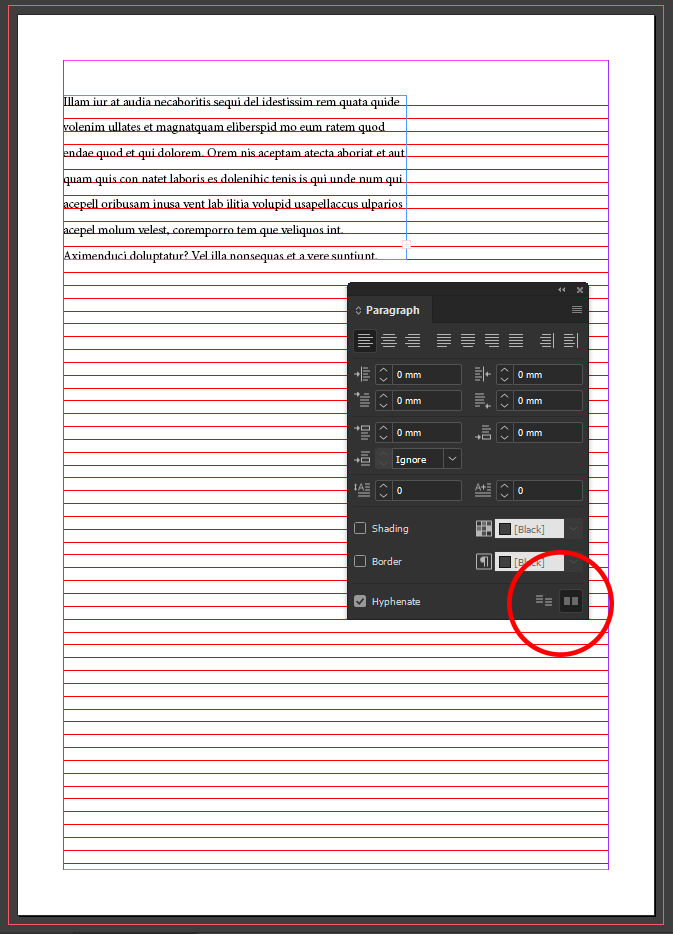Apply Justify All Lines alignment
673x934 pixels.
516,341
